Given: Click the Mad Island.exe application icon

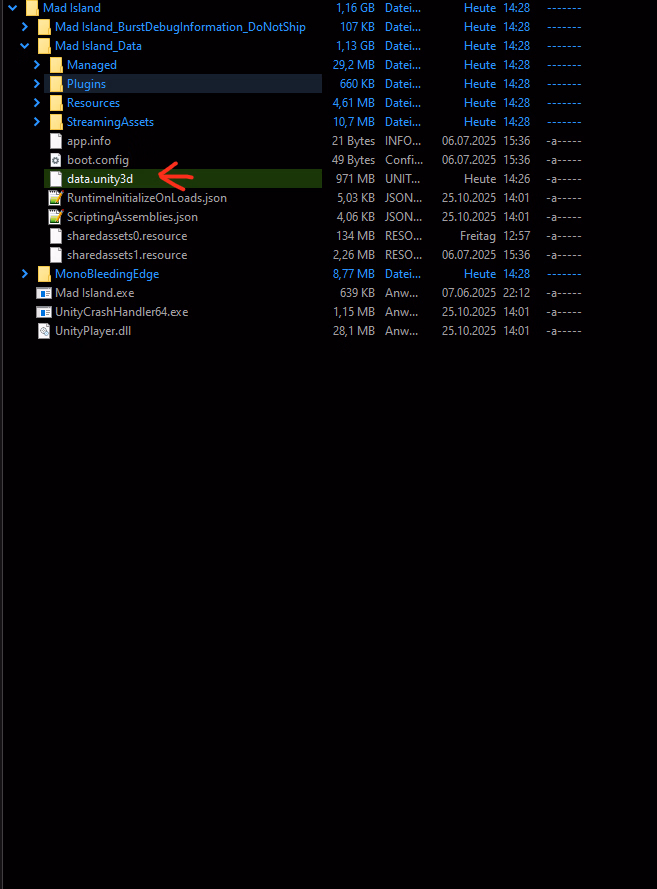Looking at the screenshot, I should coord(44,293).
